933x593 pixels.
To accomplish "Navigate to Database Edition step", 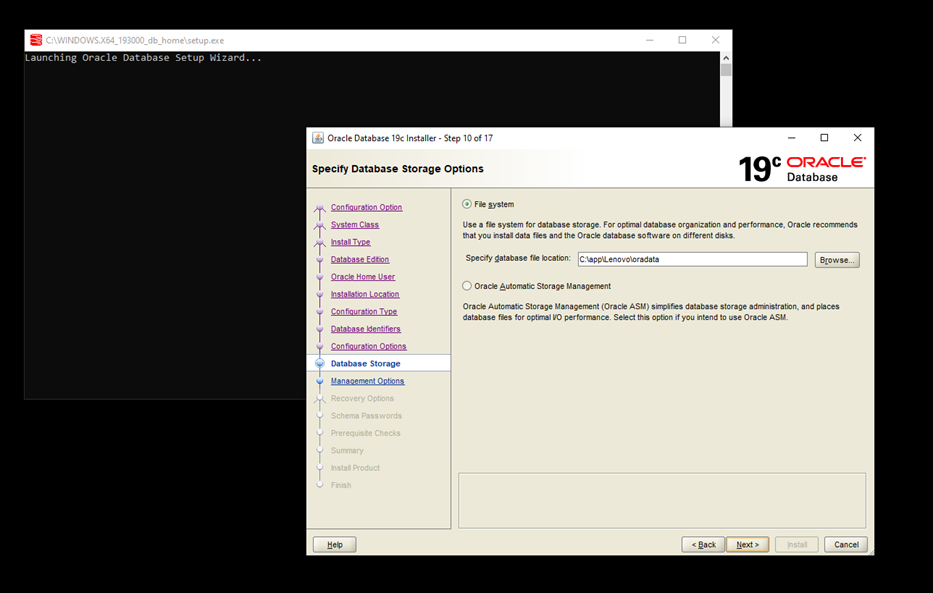I will pos(360,259).
